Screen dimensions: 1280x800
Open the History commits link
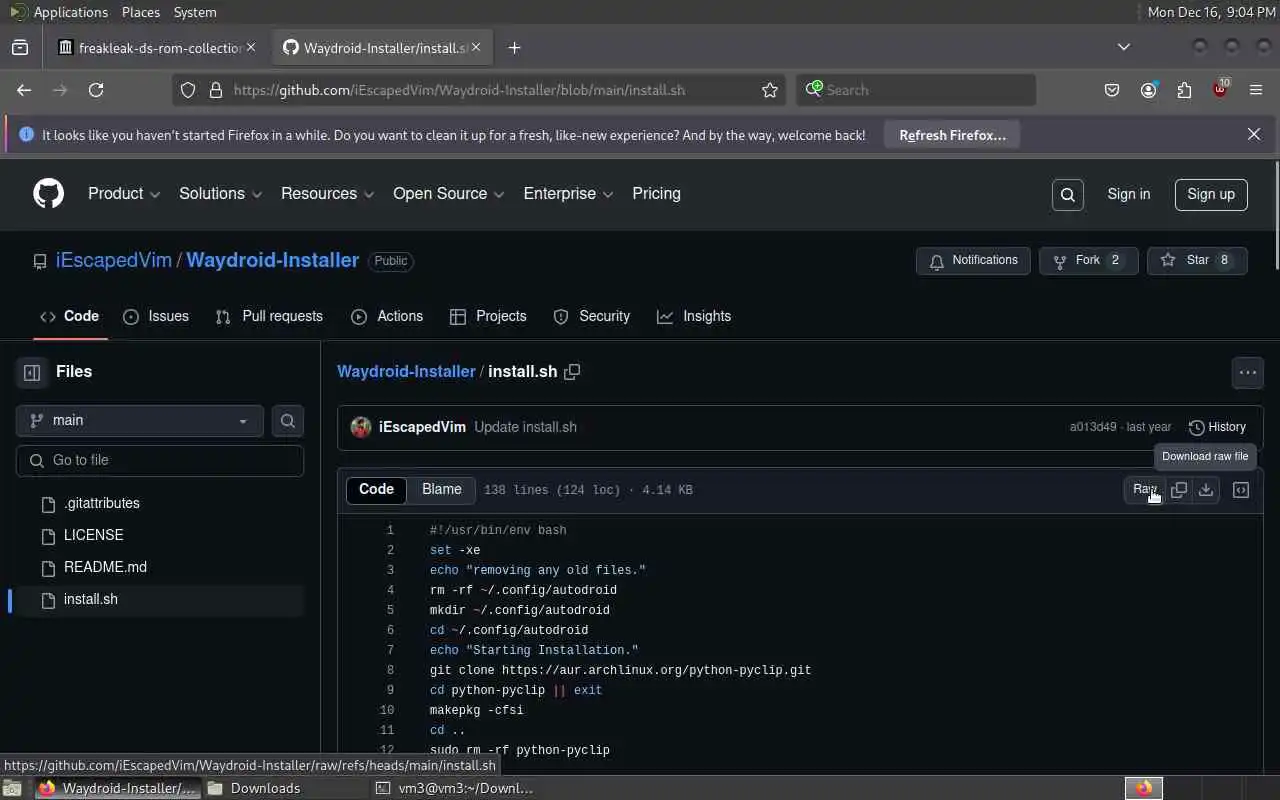tap(1217, 427)
